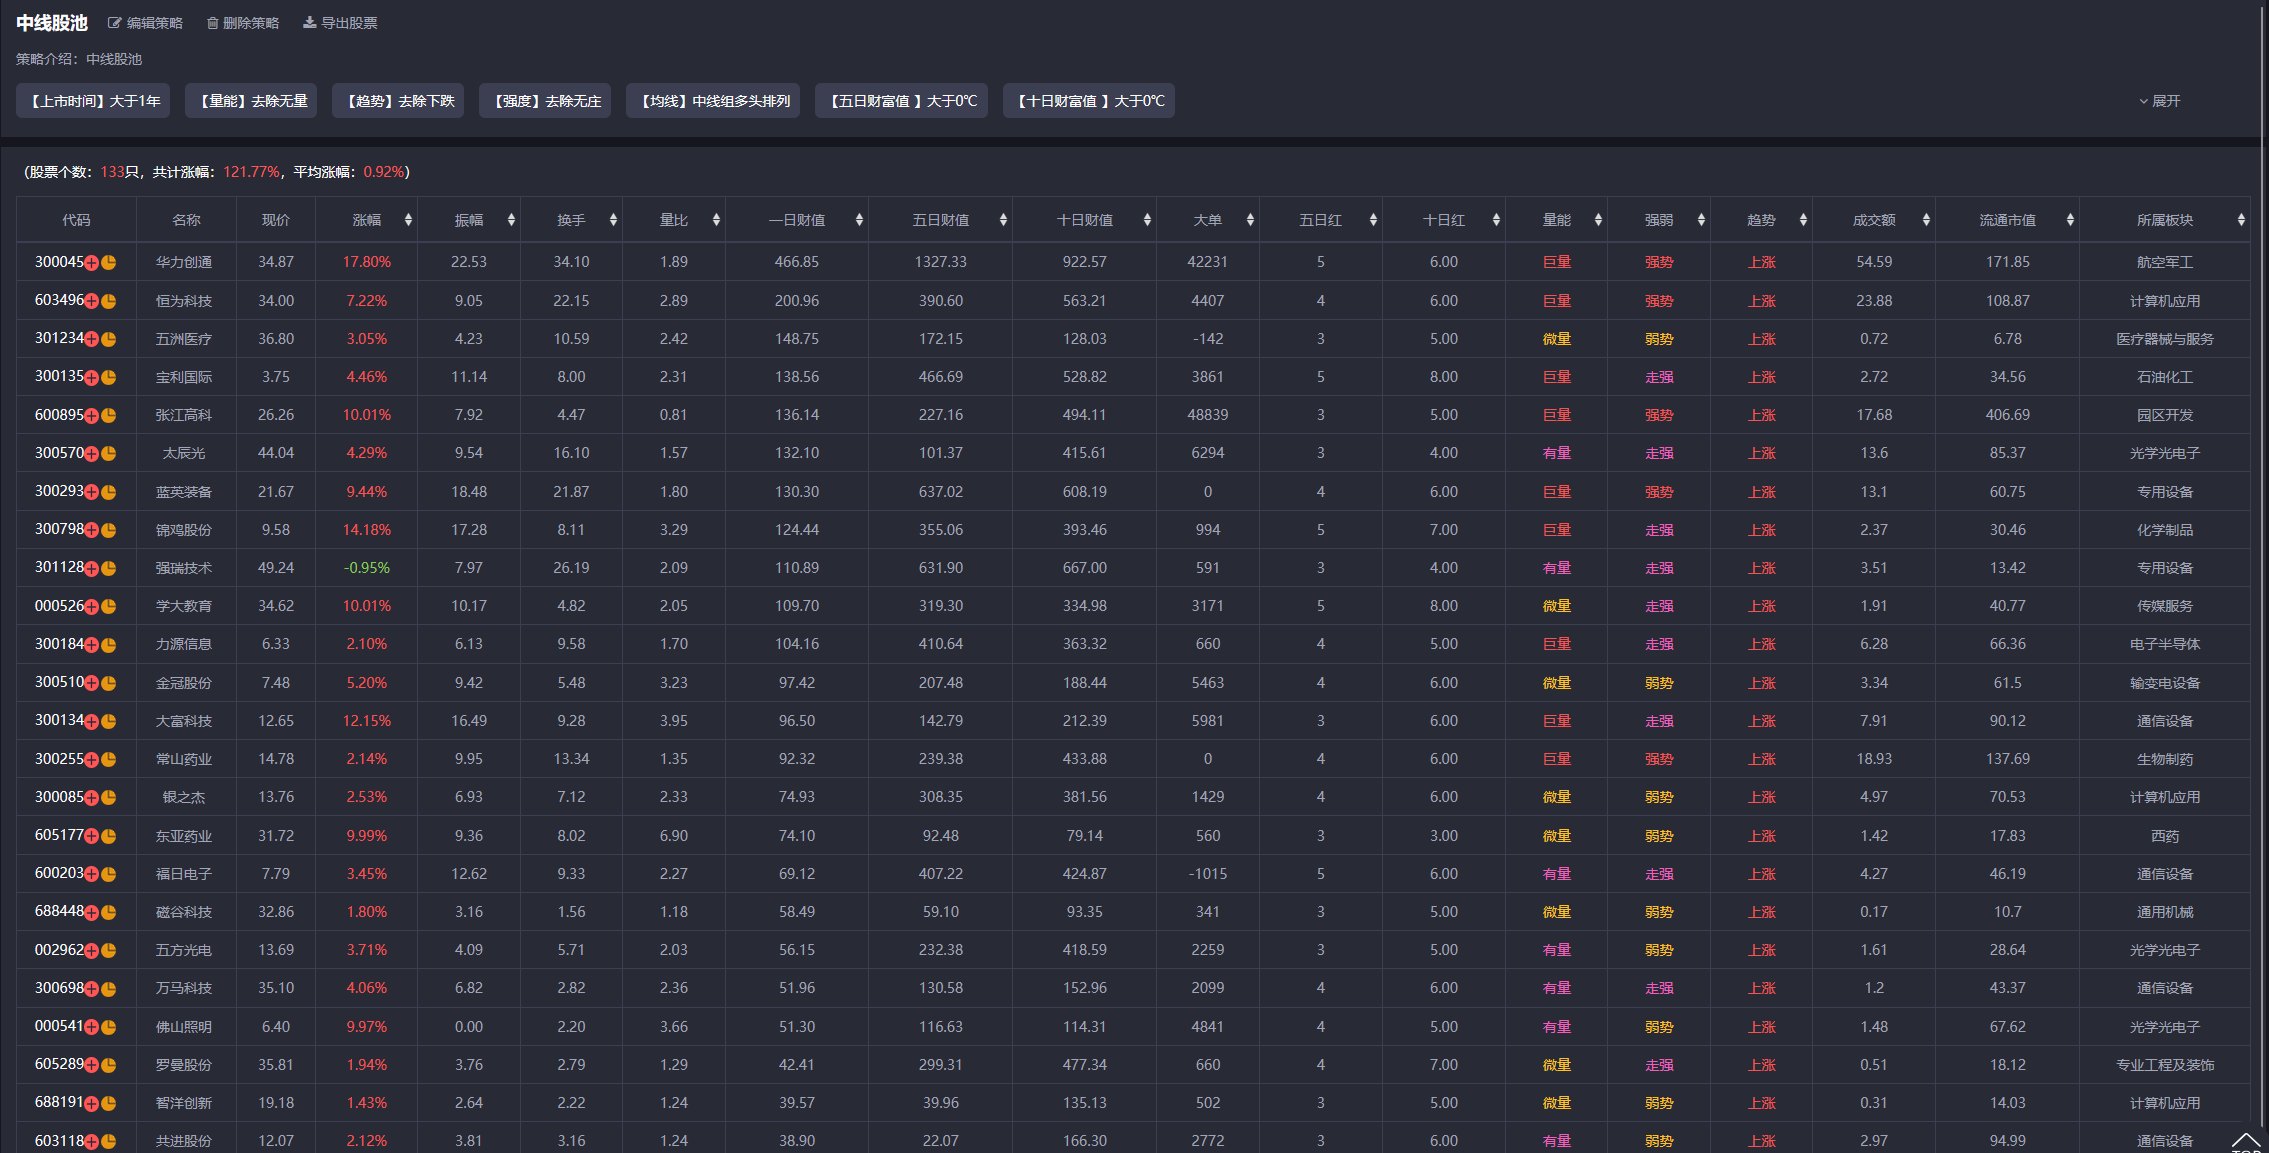Screen dimensions: 2269x1153
Task: Sort by 十日红 column arrows
Action: tap(1496, 220)
